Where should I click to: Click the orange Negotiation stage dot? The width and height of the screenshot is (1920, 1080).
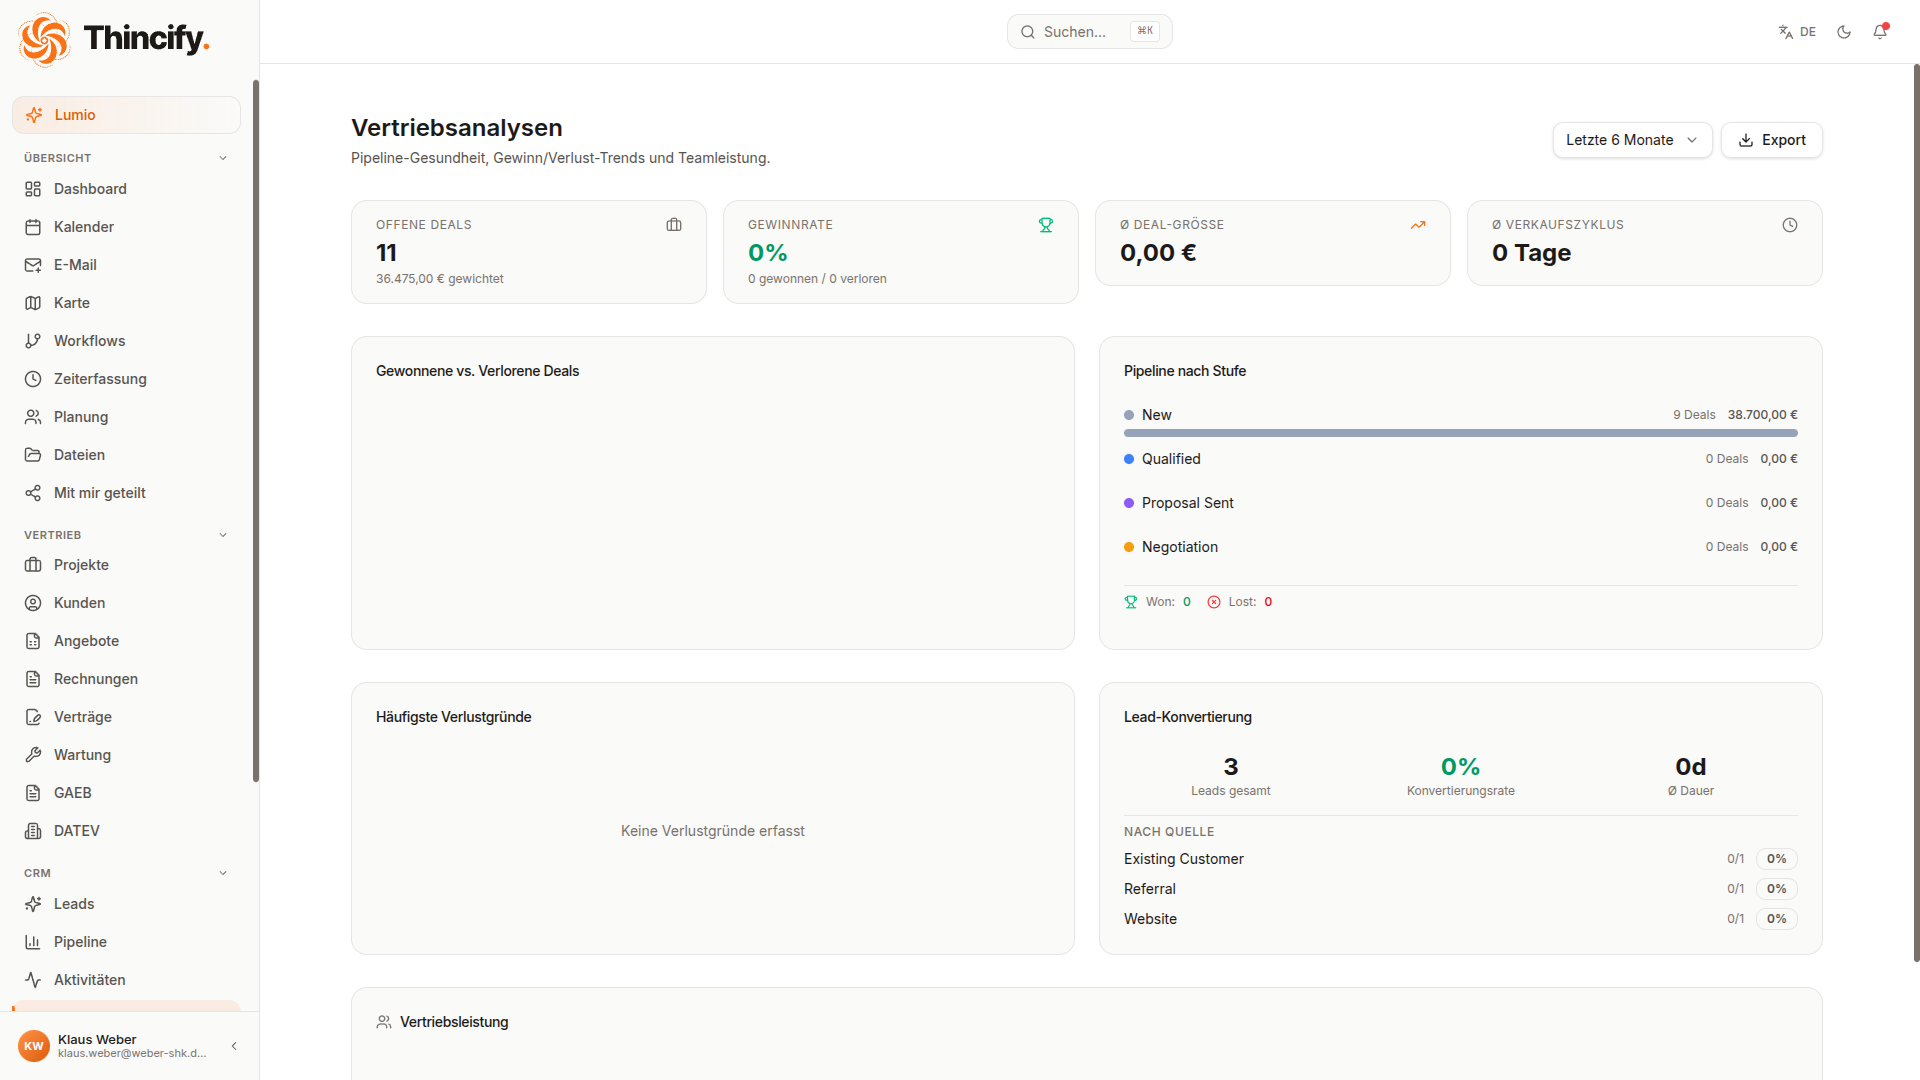point(1129,547)
